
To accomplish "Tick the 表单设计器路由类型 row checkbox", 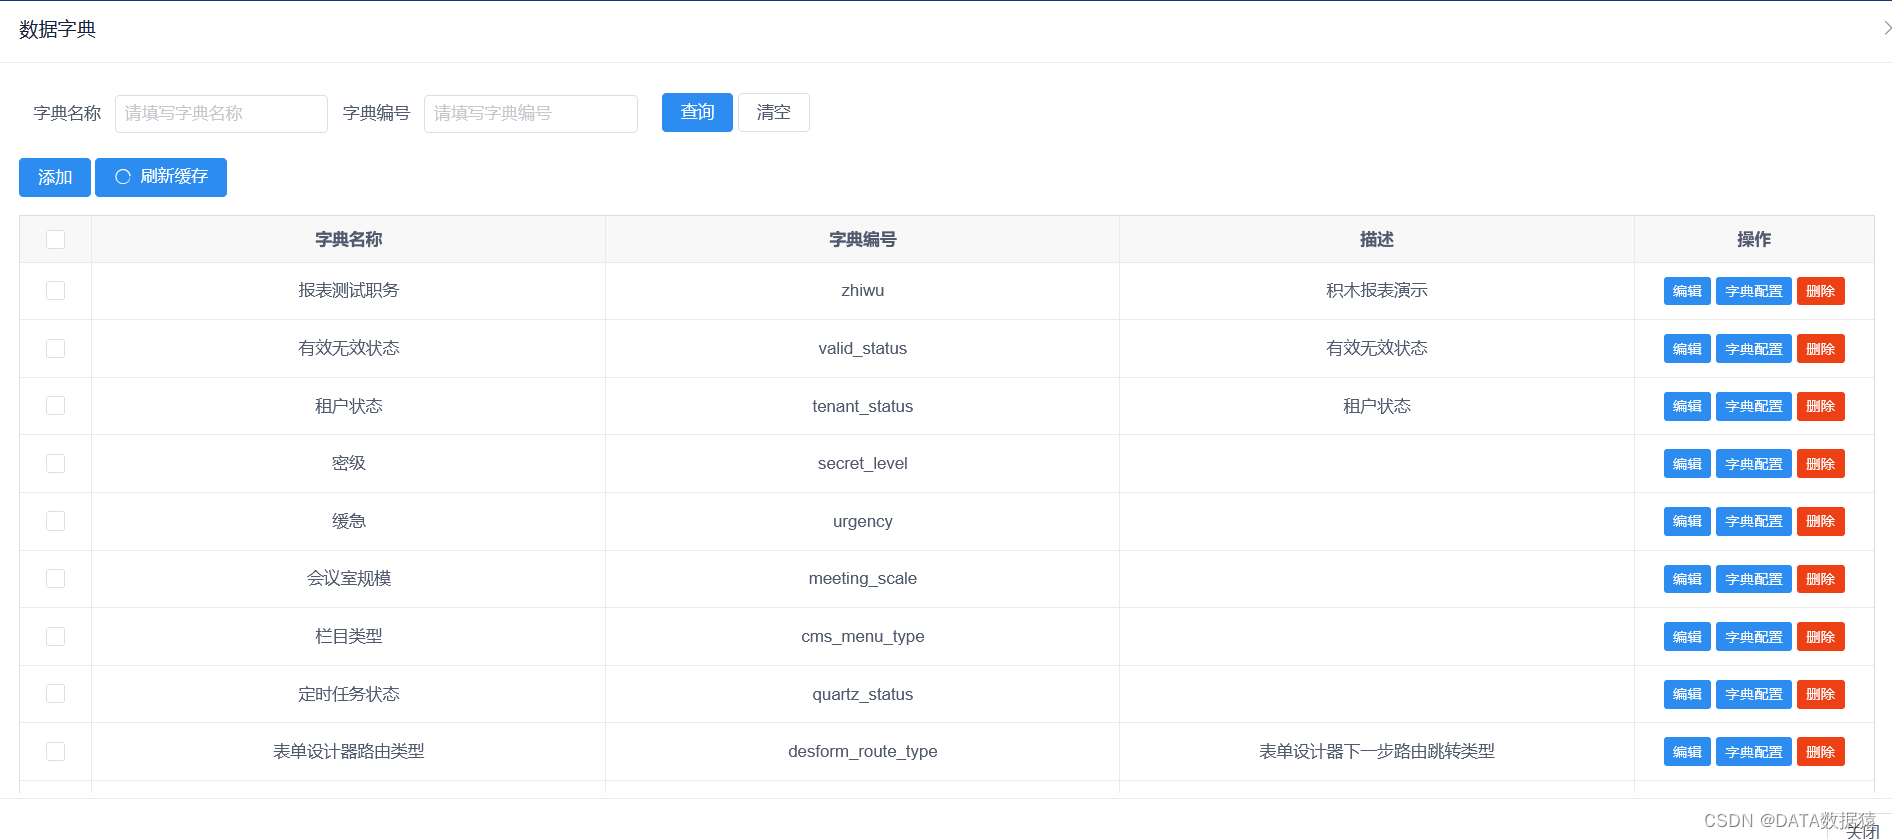I will [x=55, y=752].
